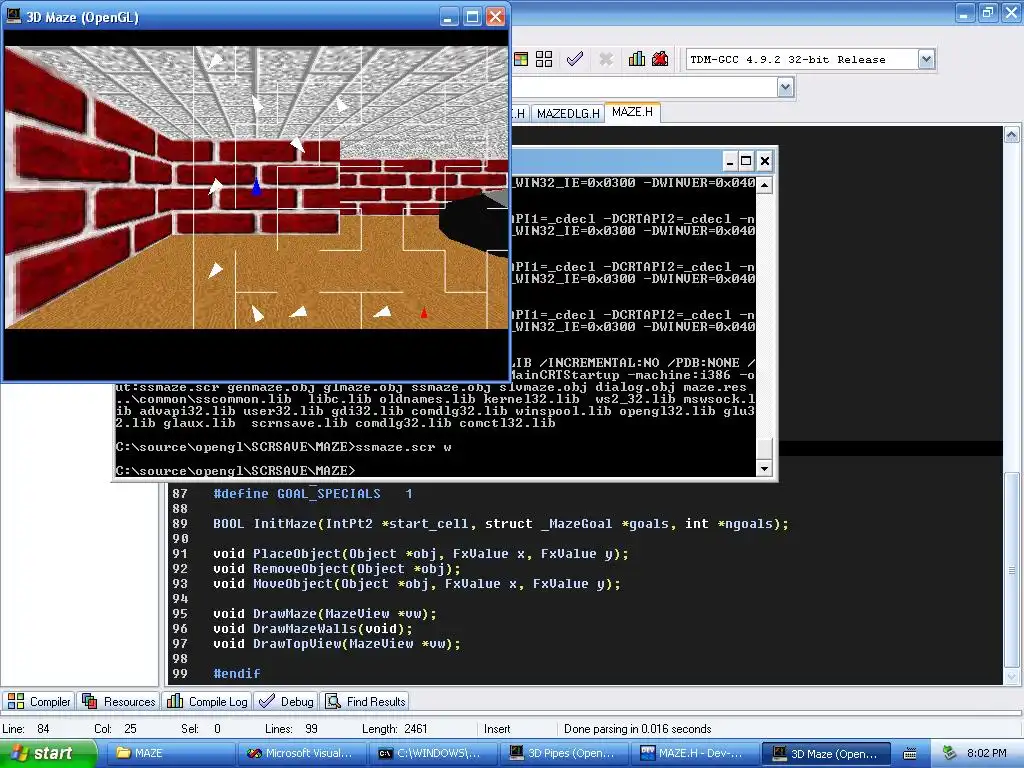The width and height of the screenshot is (1024, 768).
Task: Open the Compile Log tab
Action: pos(207,701)
